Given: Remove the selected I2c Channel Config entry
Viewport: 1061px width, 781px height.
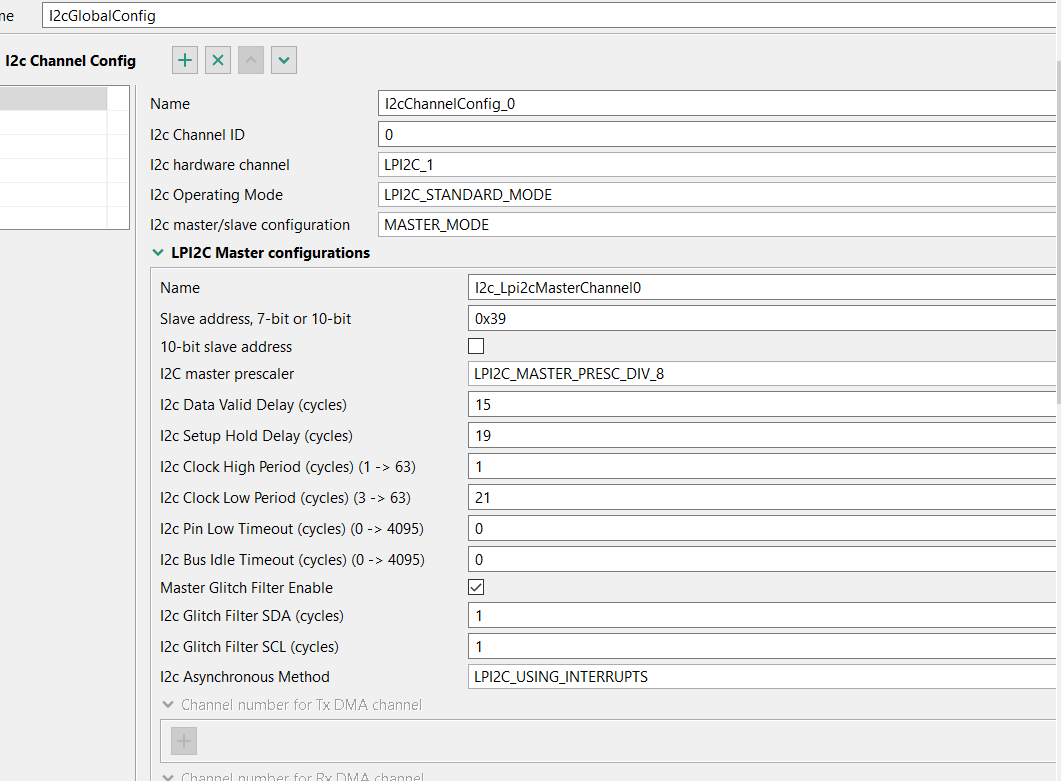Looking at the screenshot, I should tap(218, 60).
